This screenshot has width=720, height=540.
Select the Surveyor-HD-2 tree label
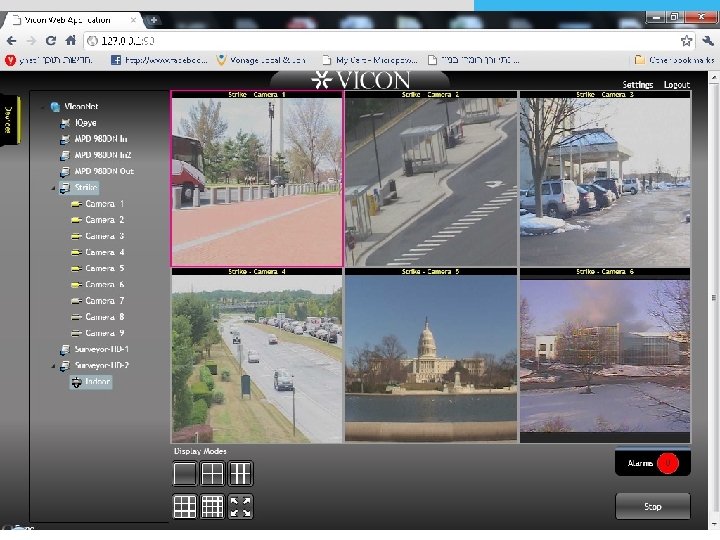101,366
